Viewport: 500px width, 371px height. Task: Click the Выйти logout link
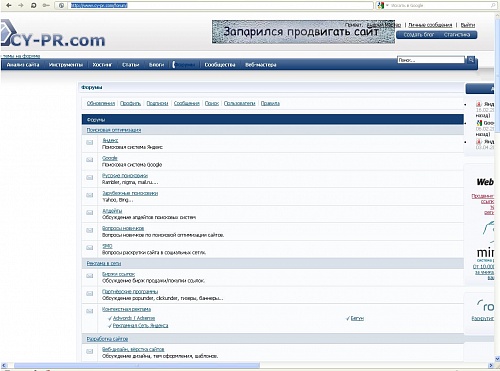point(468,25)
